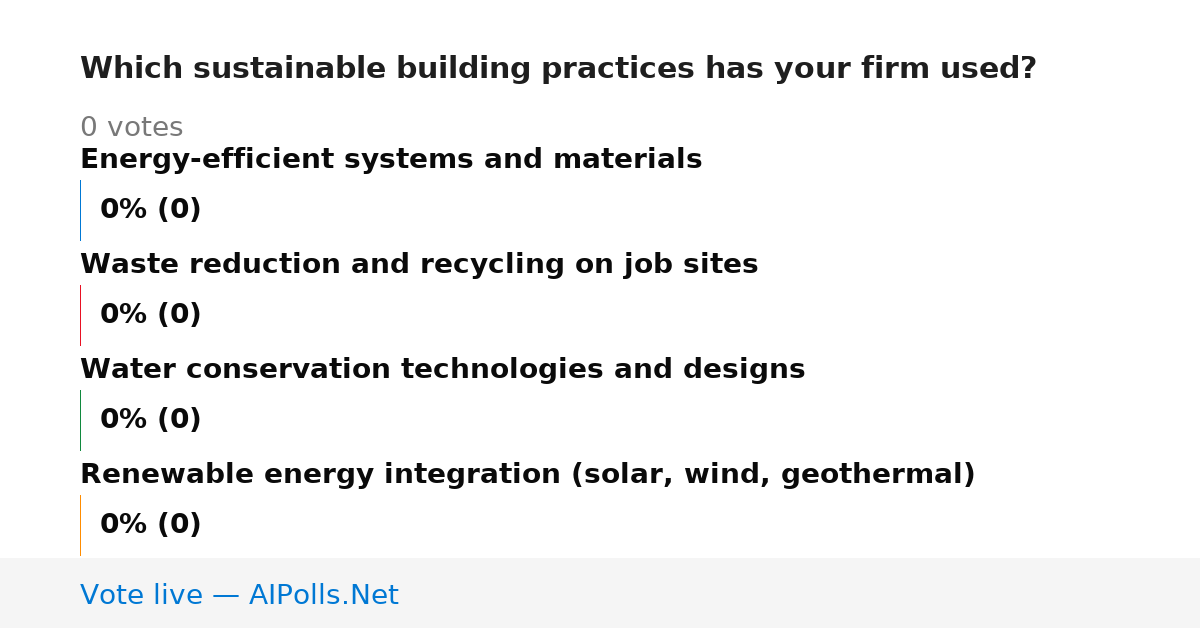Select Waste reduction and recycling on job sites
Image resolution: width=1200 pixels, height=628 pixels.
pyautogui.click(x=419, y=265)
